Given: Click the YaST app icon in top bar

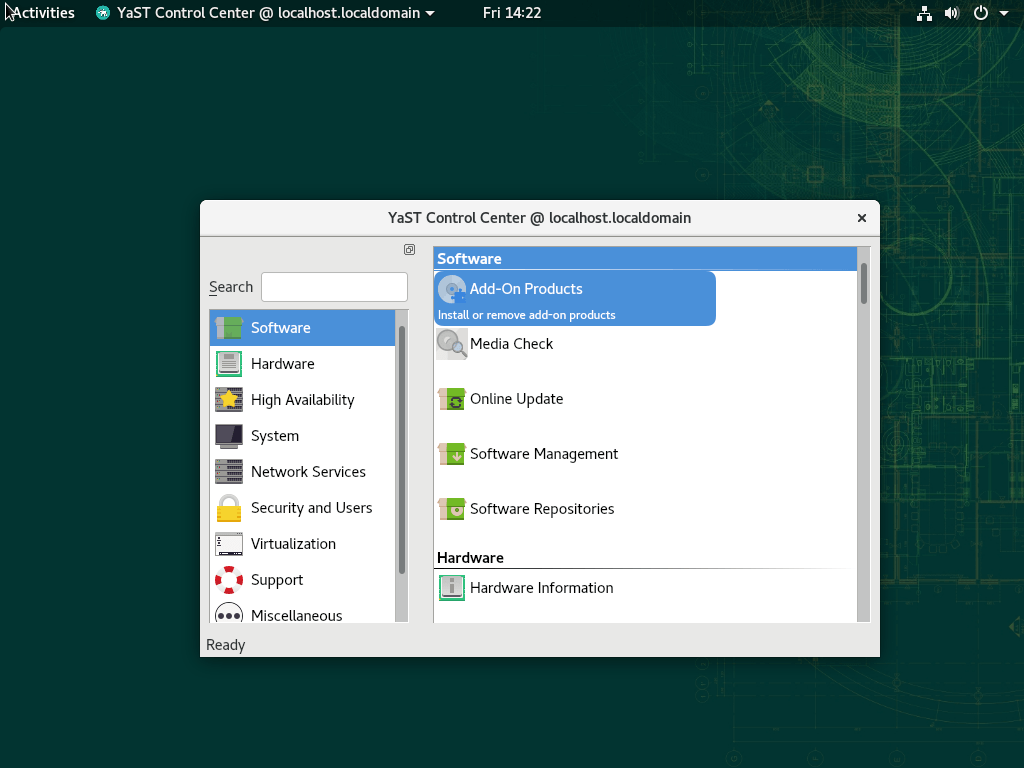Looking at the screenshot, I should coord(103,13).
